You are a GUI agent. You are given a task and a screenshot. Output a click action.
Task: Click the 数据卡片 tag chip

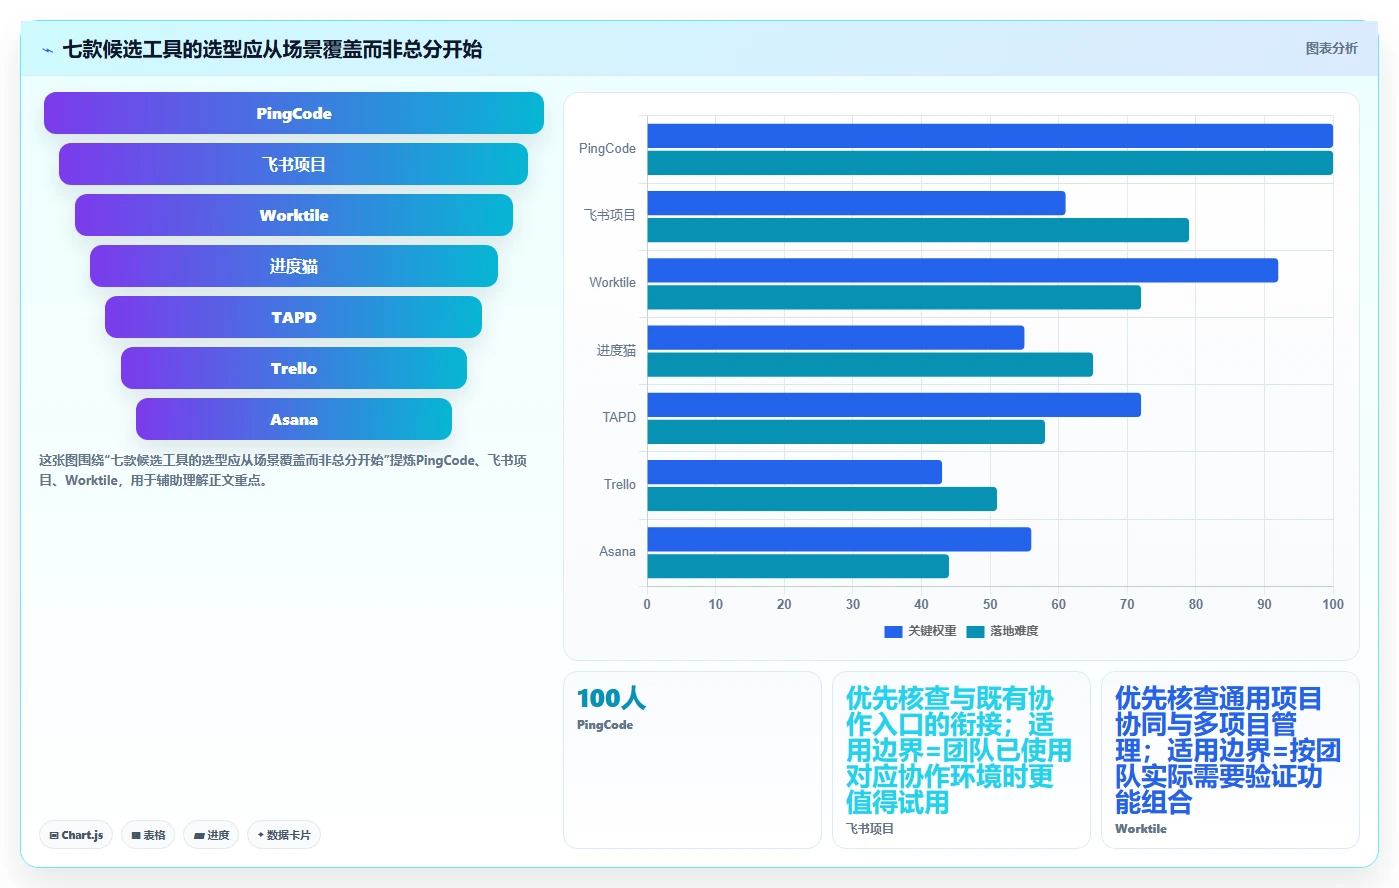click(284, 835)
